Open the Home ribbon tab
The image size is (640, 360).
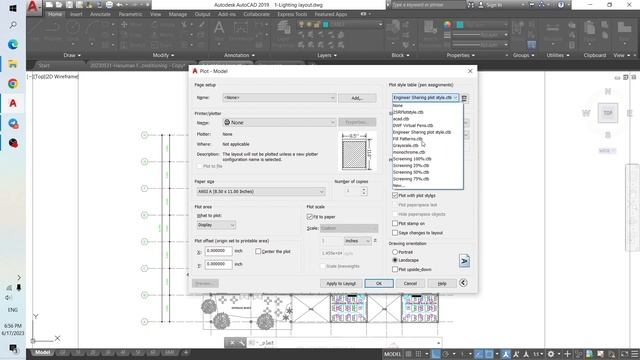click(x=55, y=14)
